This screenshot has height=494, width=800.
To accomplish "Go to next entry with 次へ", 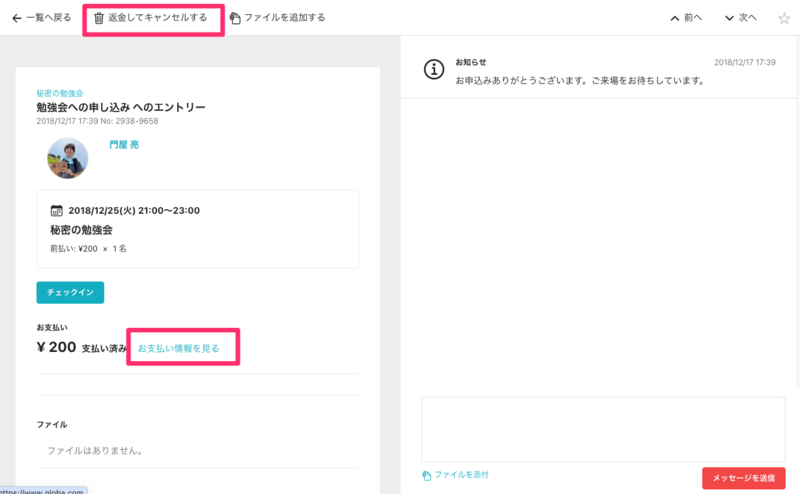I will tap(742, 18).
